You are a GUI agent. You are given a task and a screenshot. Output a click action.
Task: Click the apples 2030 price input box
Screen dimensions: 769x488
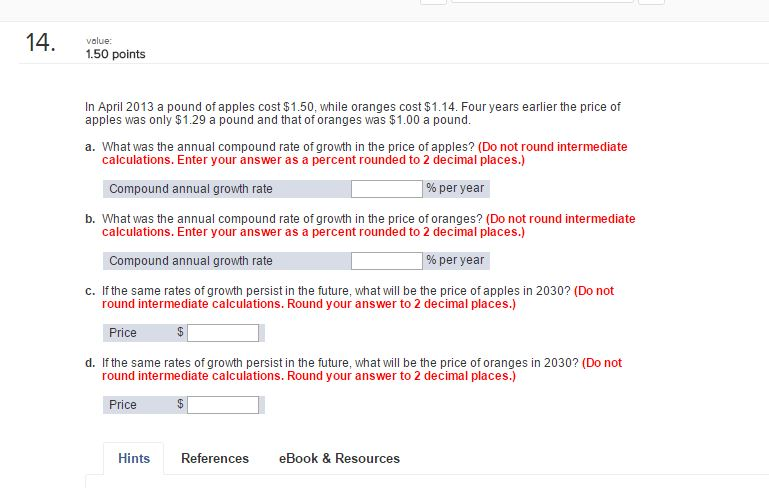[223, 333]
